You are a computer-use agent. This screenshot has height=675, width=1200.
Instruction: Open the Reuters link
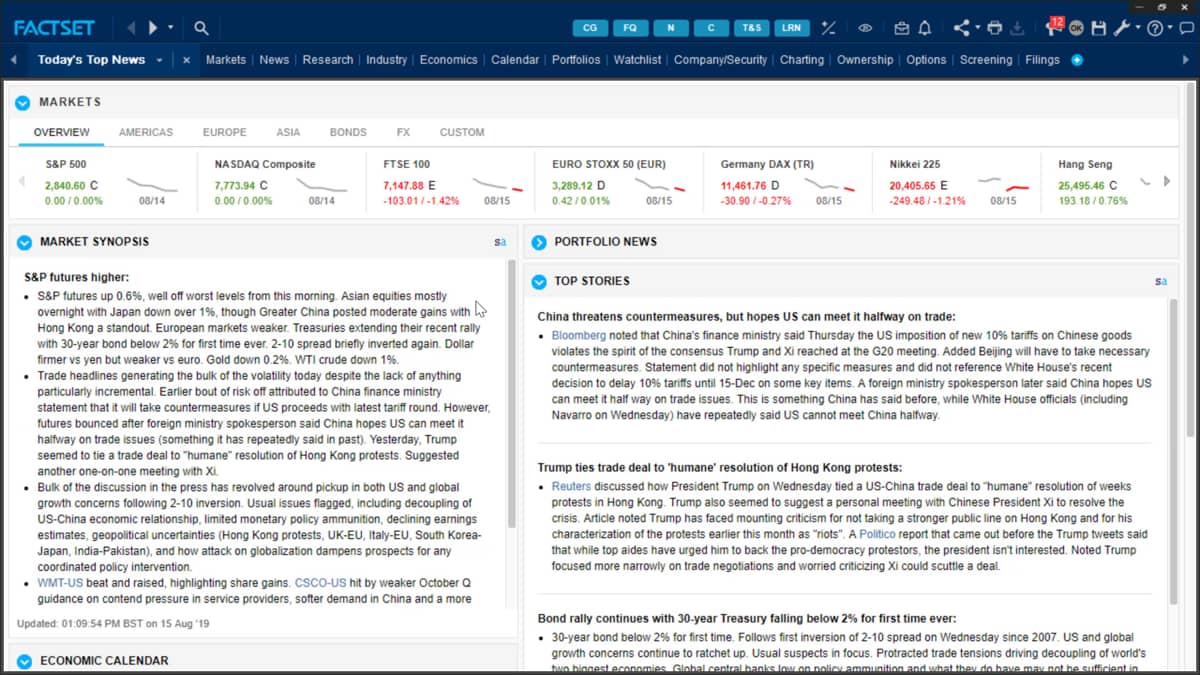point(571,487)
